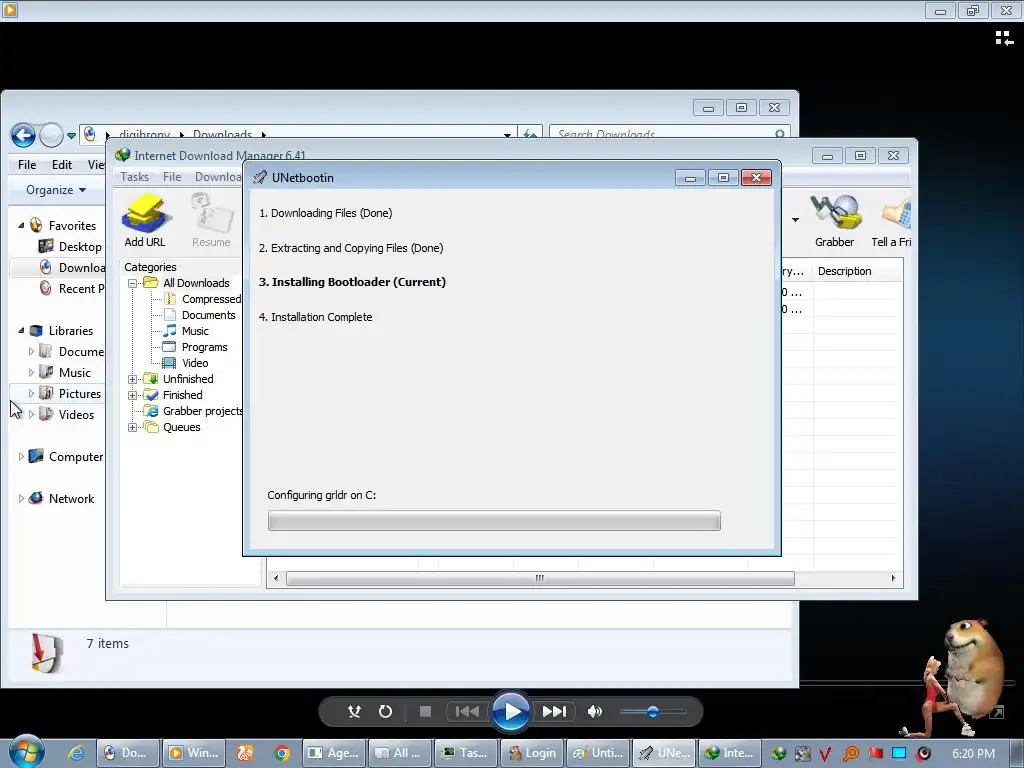Click the red Close button of UNetbootin
The height and width of the screenshot is (768, 1024).
click(756, 178)
